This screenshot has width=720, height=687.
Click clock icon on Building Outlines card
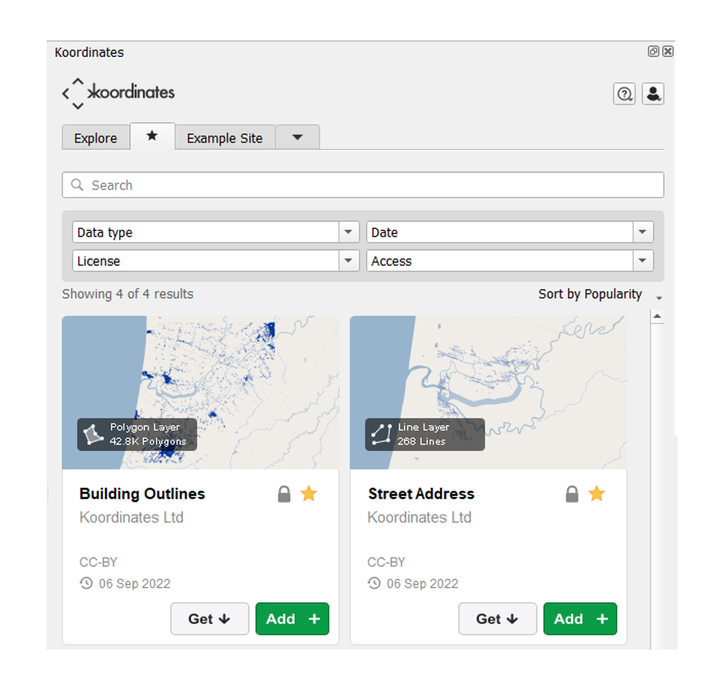pos(86,583)
